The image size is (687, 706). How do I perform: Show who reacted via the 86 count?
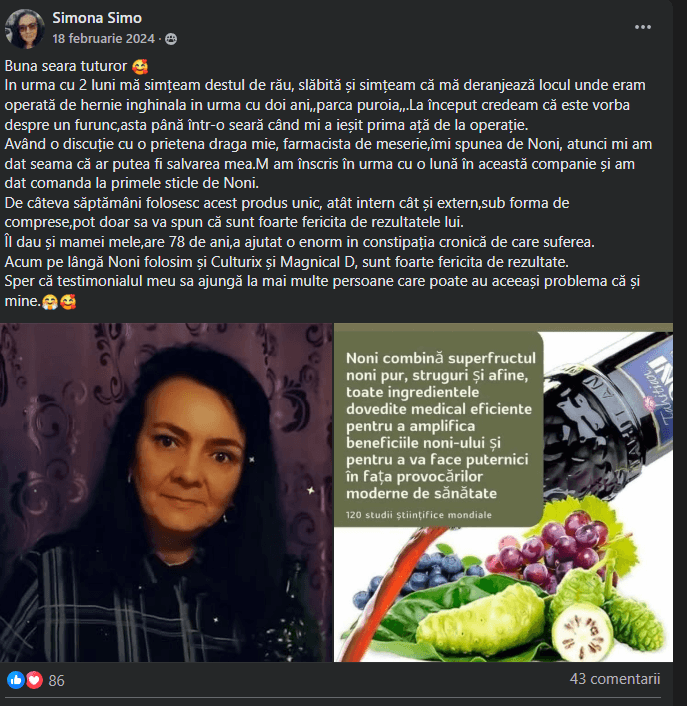[x=56, y=680]
